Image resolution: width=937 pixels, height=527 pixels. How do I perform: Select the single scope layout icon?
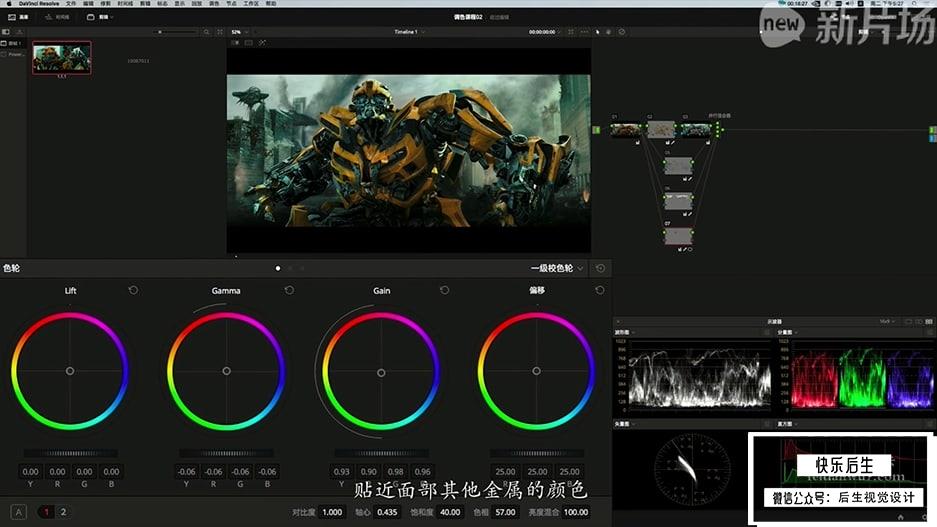[x=909, y=321]
